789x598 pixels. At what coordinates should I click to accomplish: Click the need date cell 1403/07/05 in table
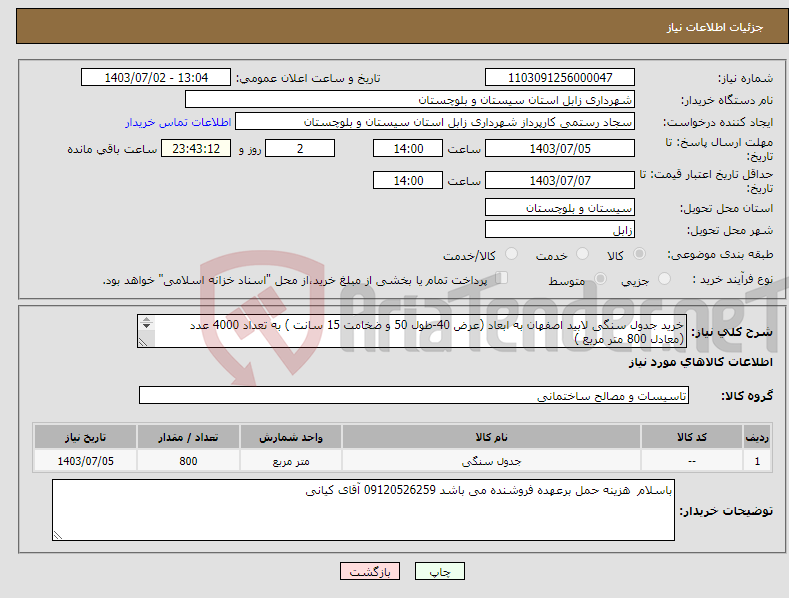click(x=86, y=461)
